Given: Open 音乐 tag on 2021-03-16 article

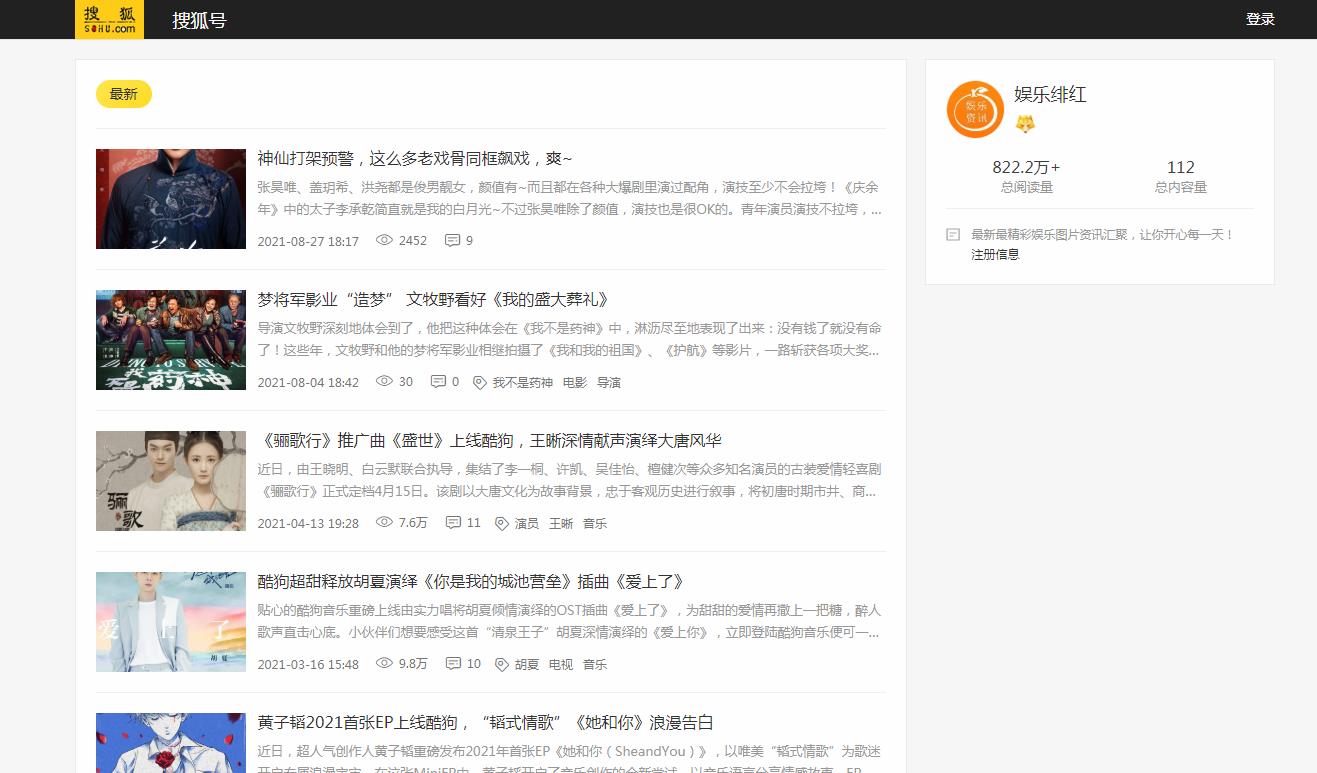Looking at the screenshot, I should (595, 664).
